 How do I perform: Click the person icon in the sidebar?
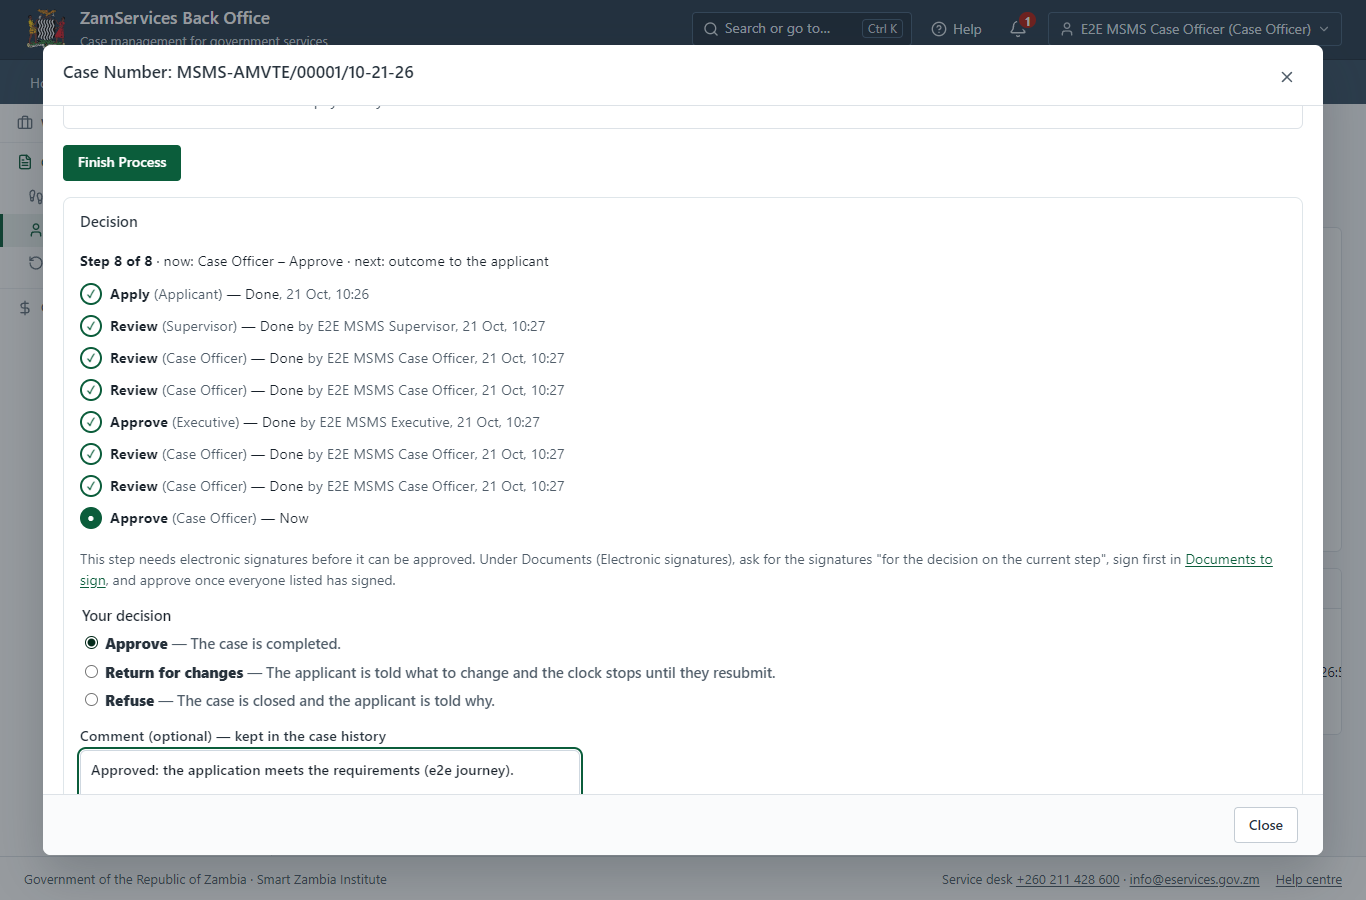tap(36, 230)
